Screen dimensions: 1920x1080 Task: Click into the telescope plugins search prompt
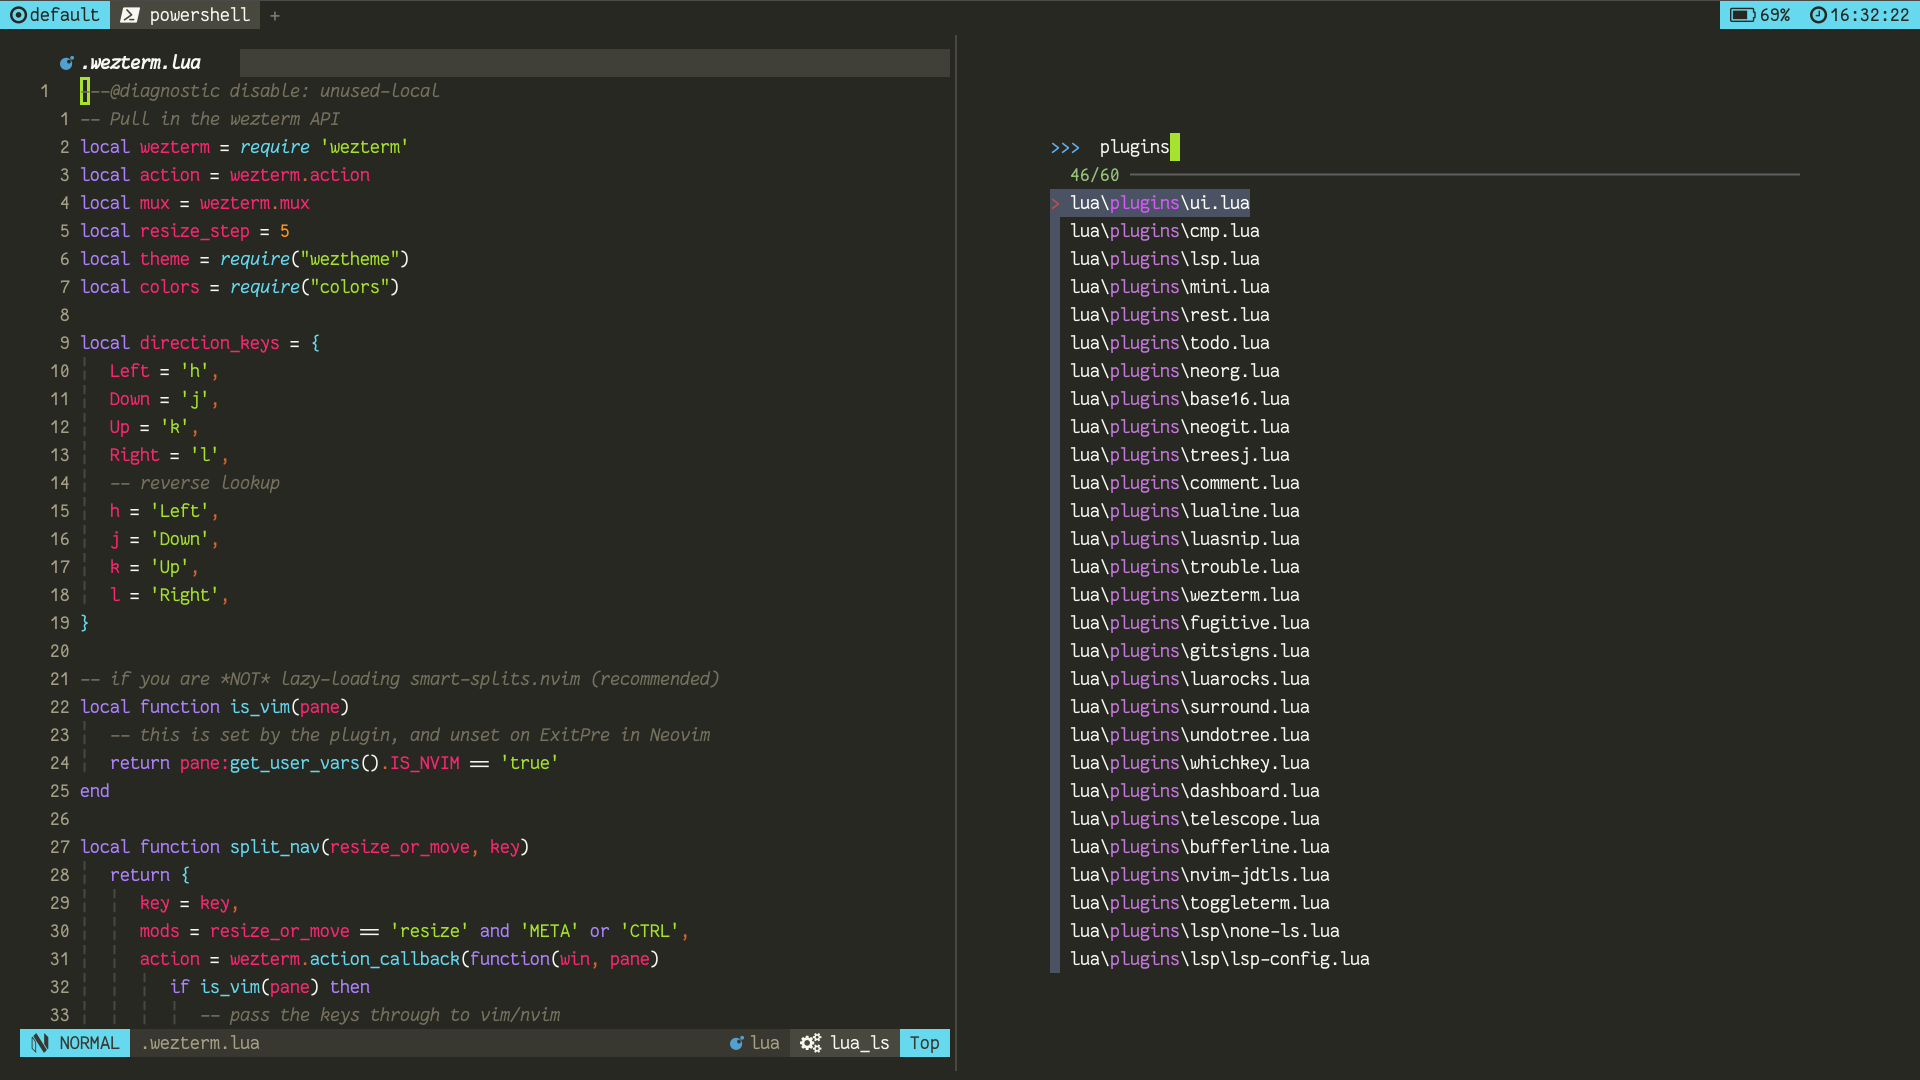1134,147
